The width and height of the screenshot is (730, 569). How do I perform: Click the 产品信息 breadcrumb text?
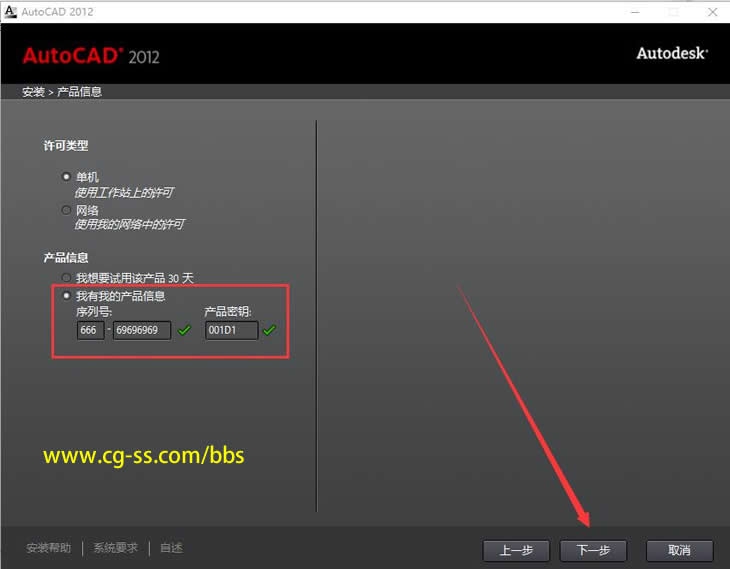click(79, 92)
